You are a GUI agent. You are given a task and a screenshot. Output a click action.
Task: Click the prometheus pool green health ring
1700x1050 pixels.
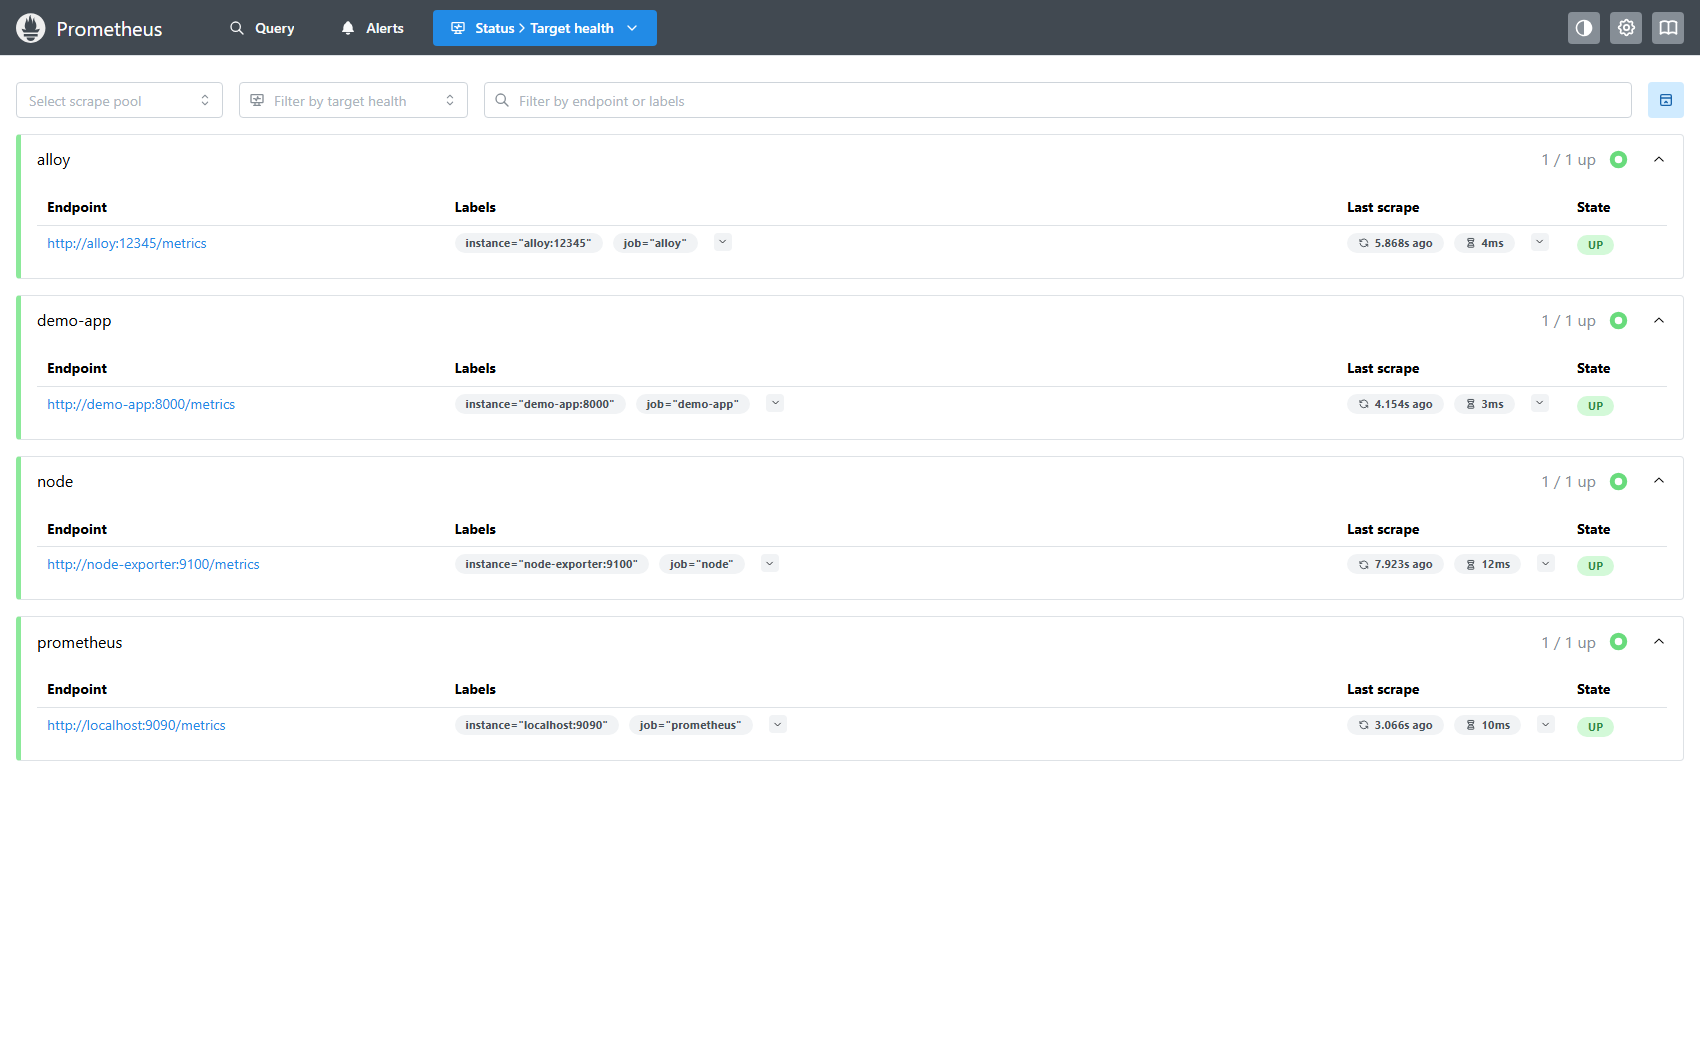coord(1619,642)
